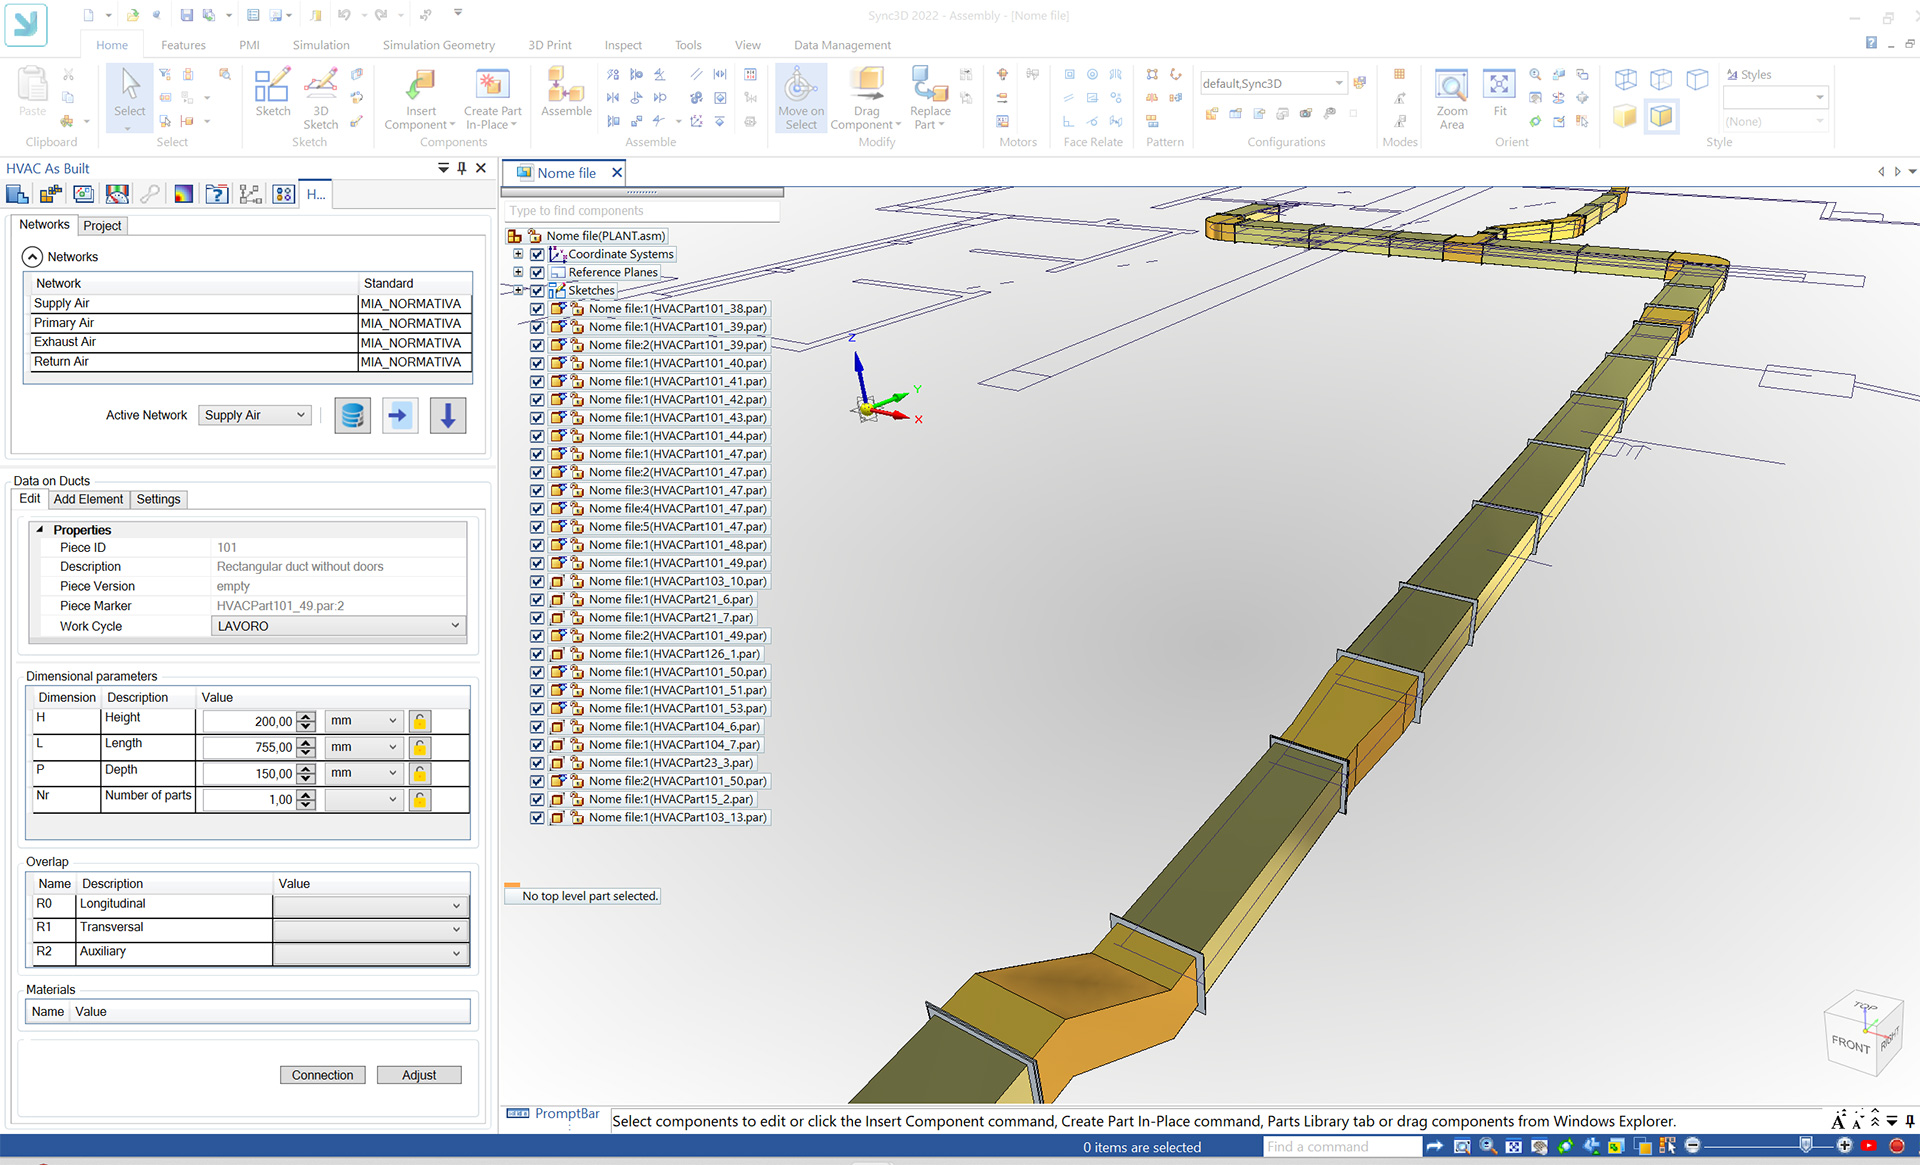This screenshot has height=1165, width=1920.
Task: Decrease the Length value with spinner
Action: (306, 752)
